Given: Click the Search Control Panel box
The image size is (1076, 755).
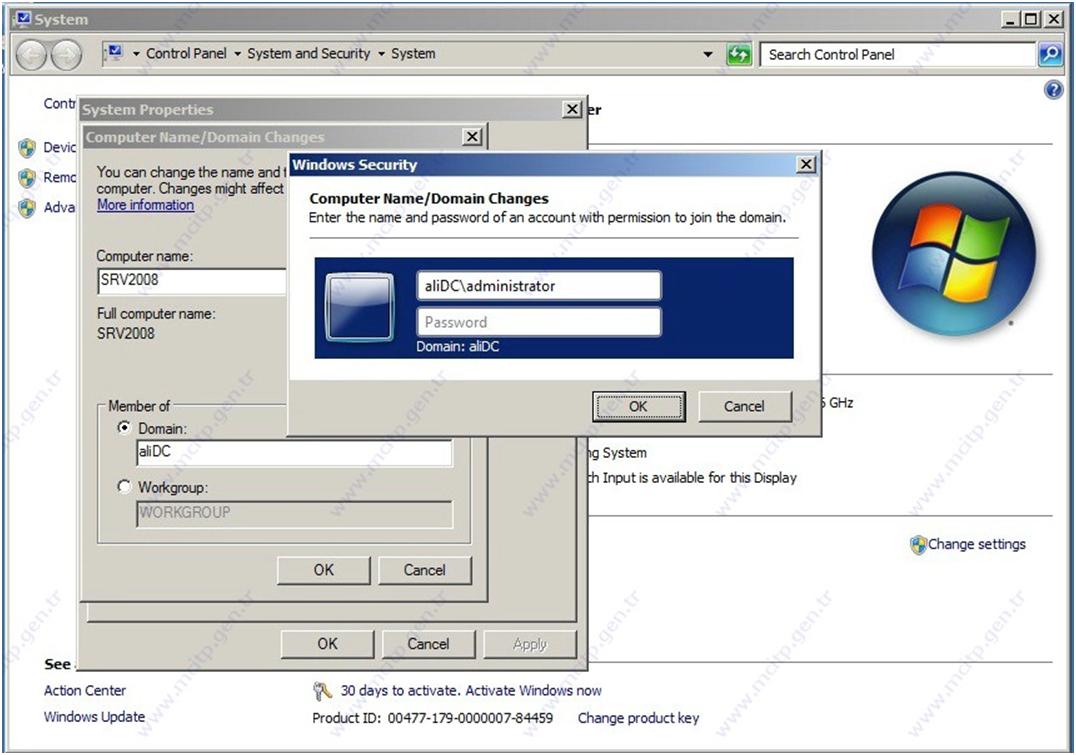Looking at the screenshot, I should (x=898, y=54).
